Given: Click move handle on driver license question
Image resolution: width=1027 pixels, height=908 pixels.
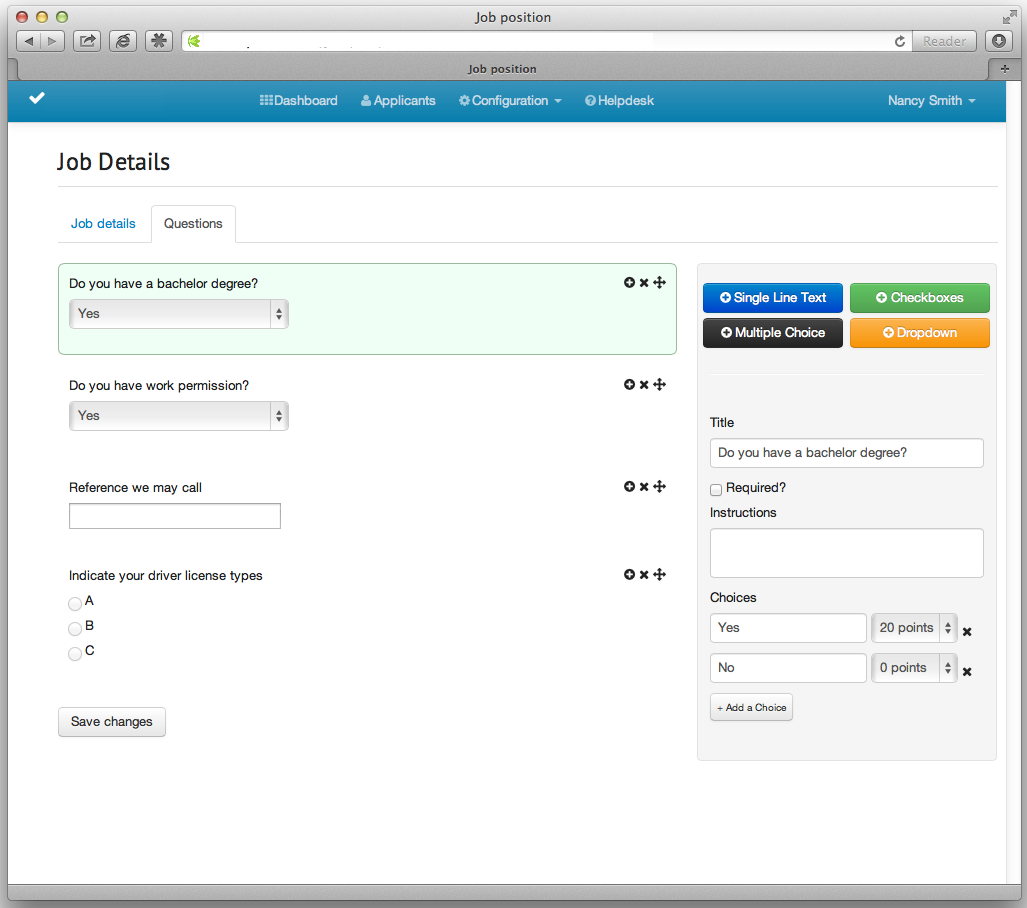Looking at the screenshot, I should [660, 575].
